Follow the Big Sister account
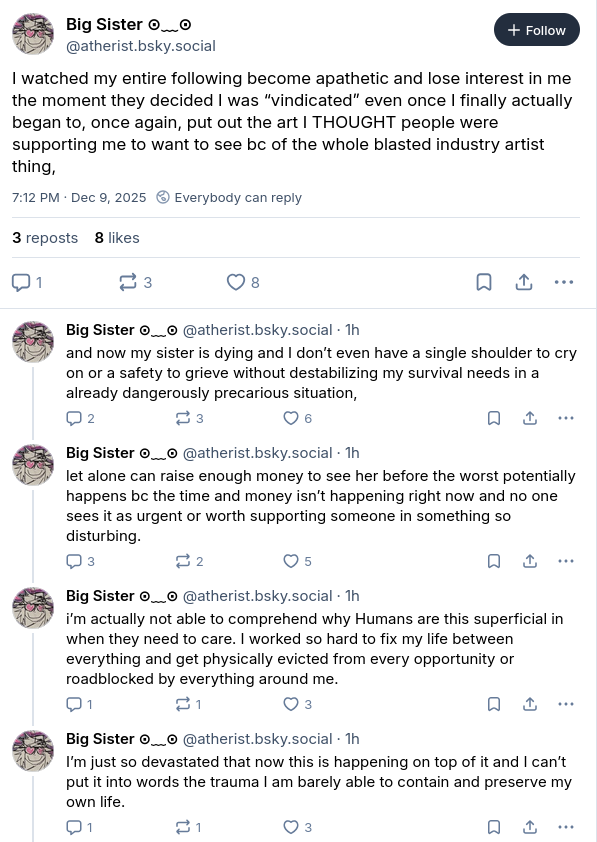Image resolution: width=597 pixels, height=842 pixels. [536, 30]
